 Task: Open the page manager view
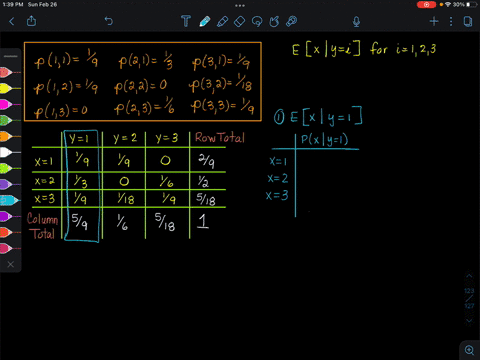click(x=468, y=22)
